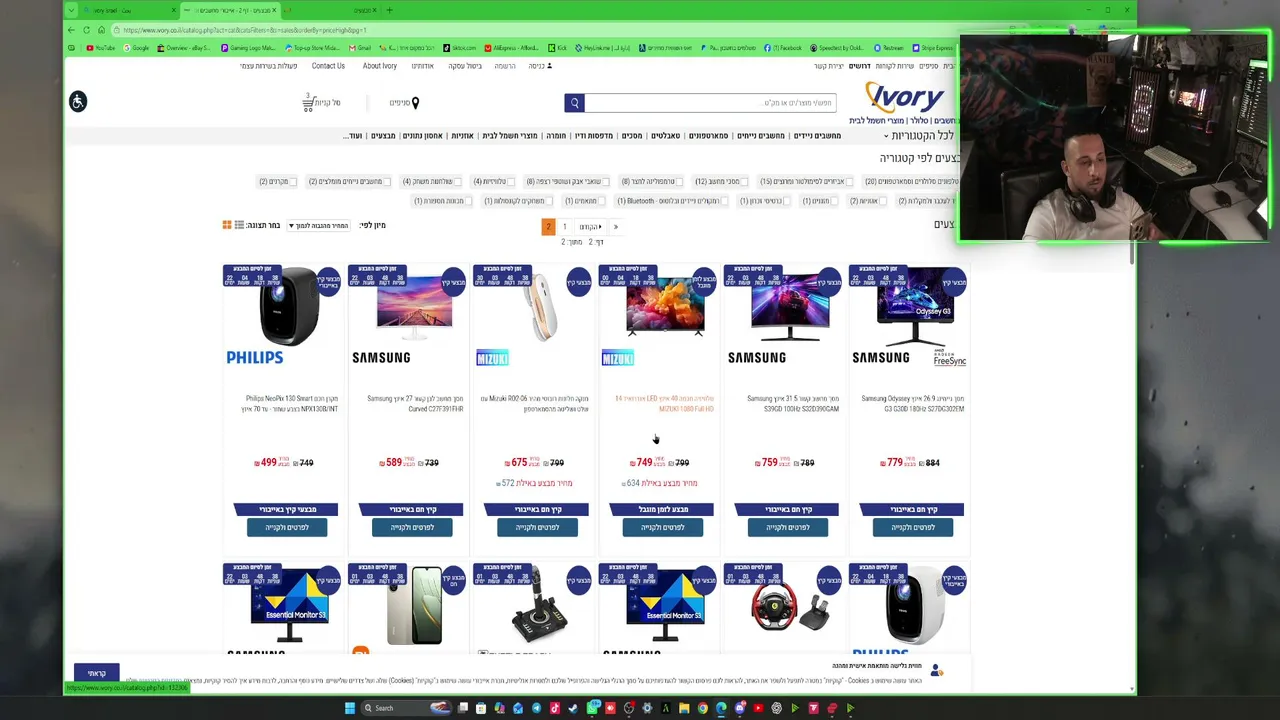Image resolution: width=1280 pixels, height=720 pixels.
Task: Open the Restream bookmark
Action: 889,48
